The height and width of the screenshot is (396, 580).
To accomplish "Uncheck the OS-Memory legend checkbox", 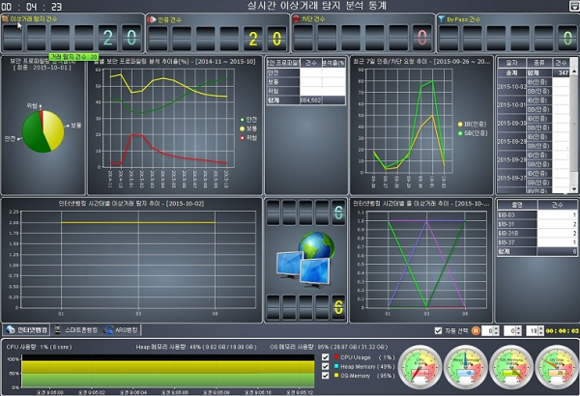I will 326,376.
